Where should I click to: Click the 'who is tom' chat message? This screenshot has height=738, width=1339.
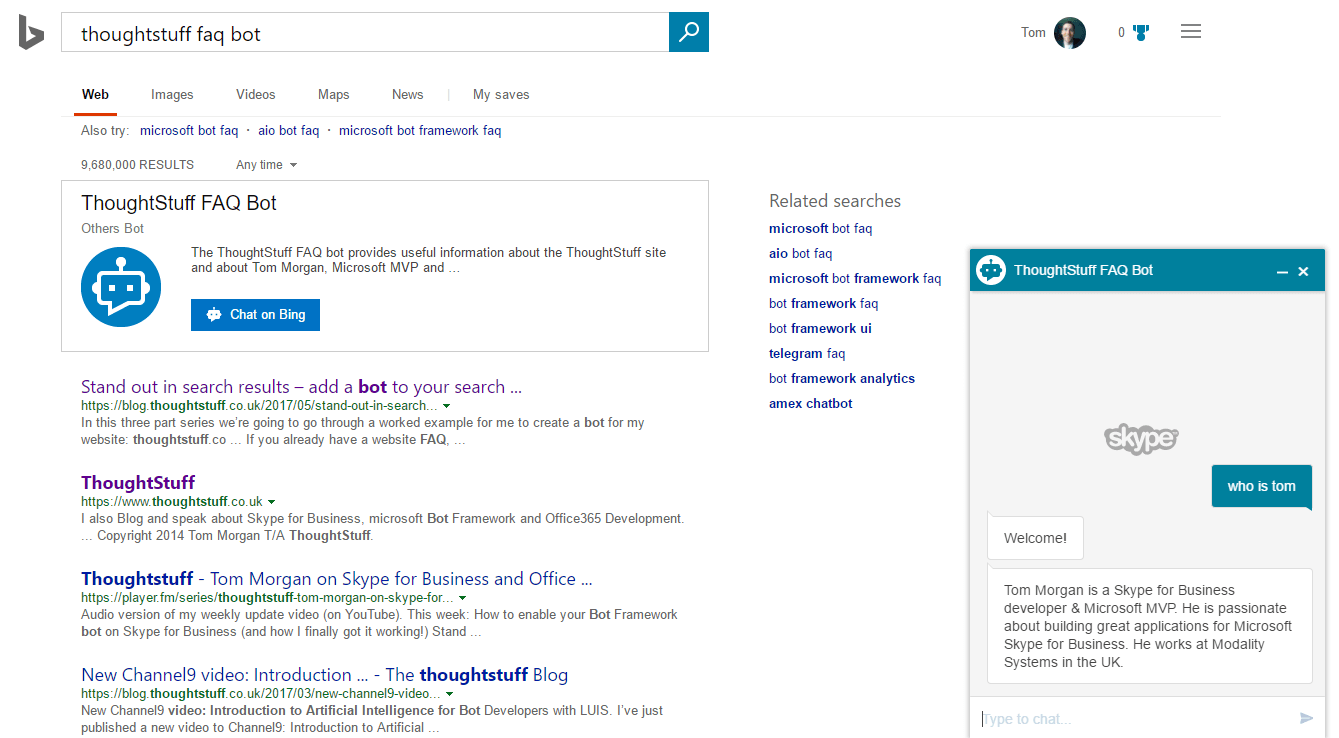coord(1261,486)
